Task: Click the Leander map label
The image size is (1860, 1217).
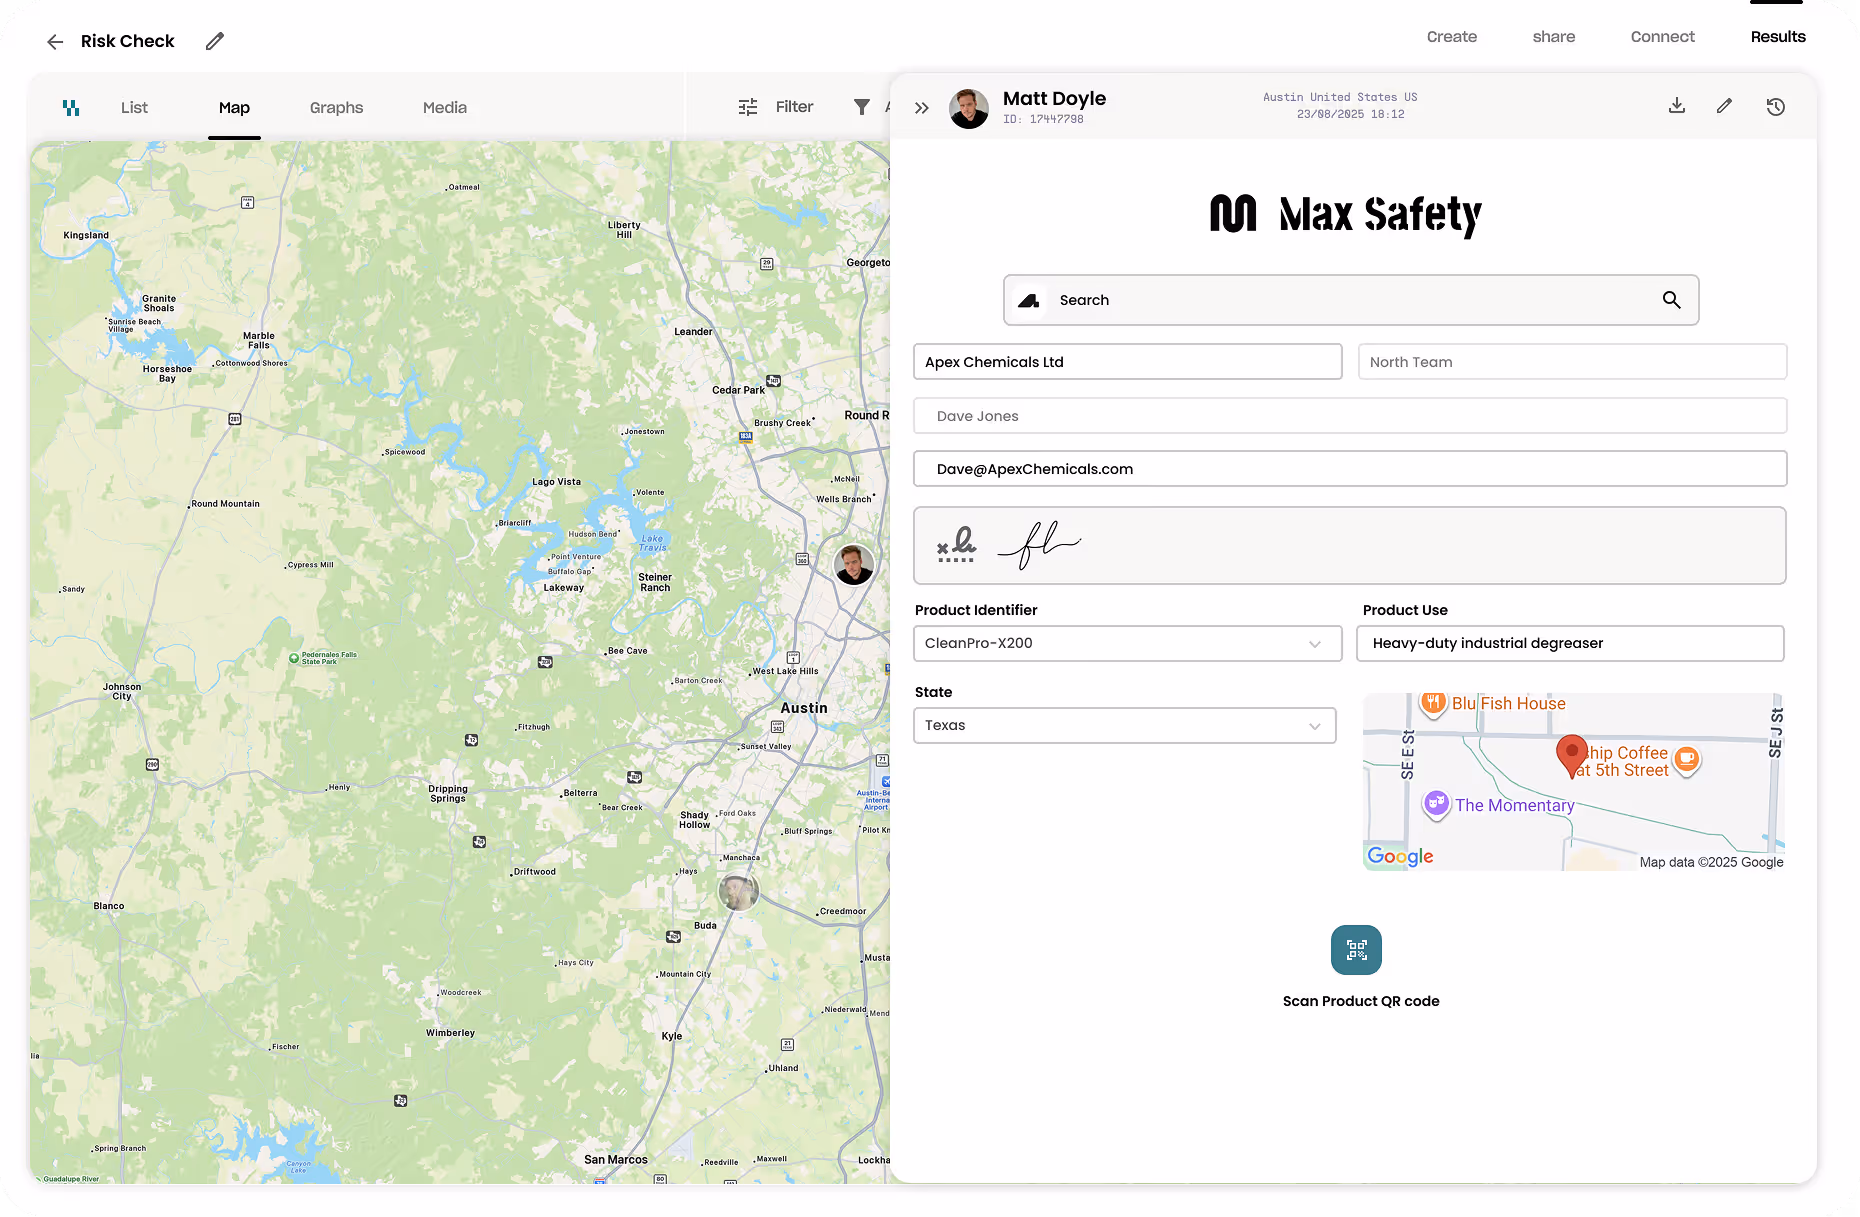Action: [x=693, y=332]
